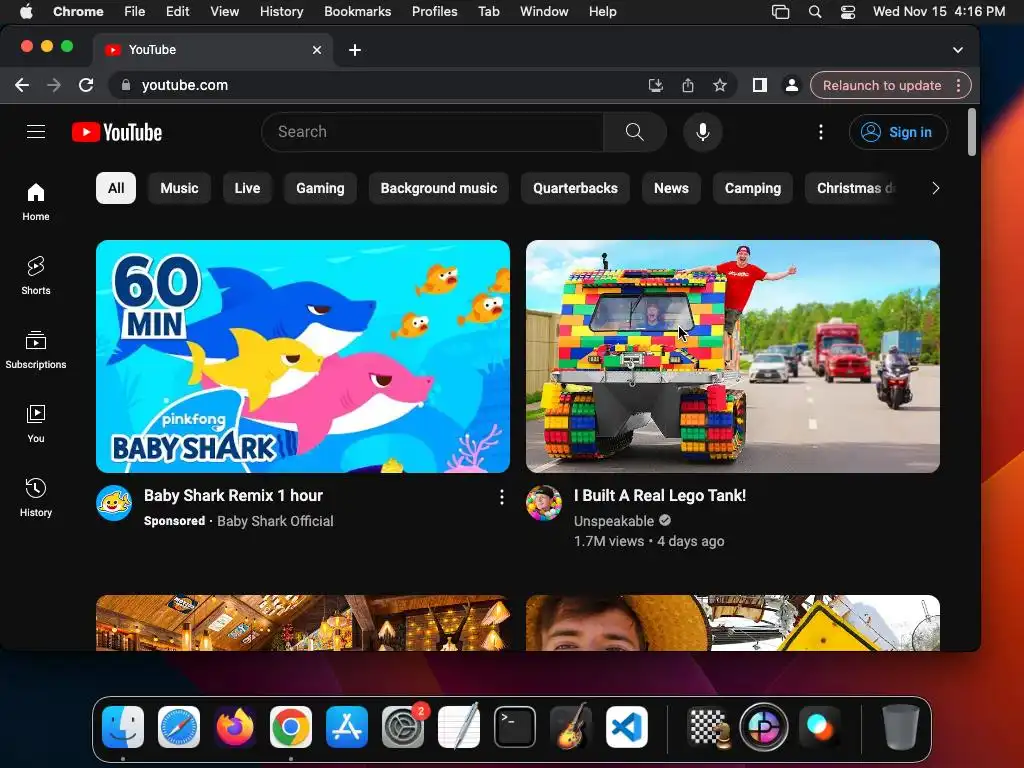
Task: Open the YouTube hamburger guide menu
Action: tap(36, 132)
